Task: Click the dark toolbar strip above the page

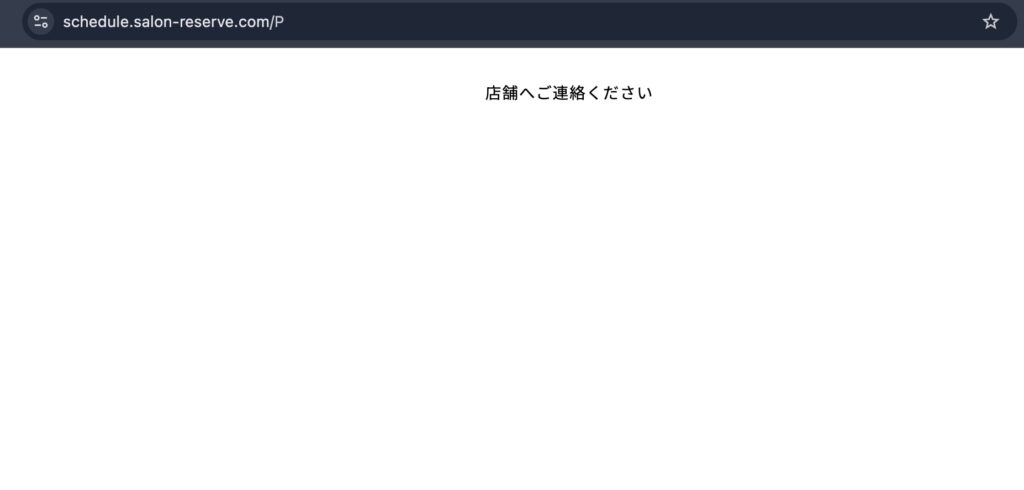Action: click(512, 44)
